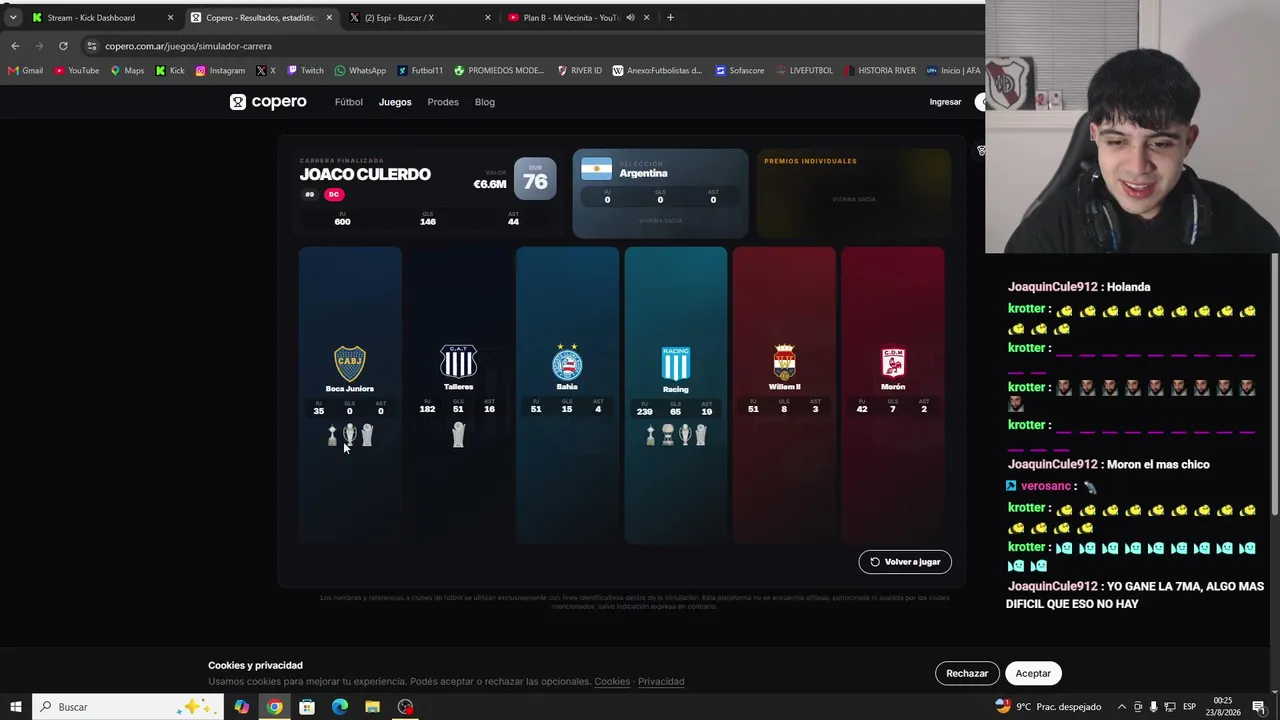Open the Instagram bookmark
This screenshot has height=720, width=1280.
click(x=220, y=71)
